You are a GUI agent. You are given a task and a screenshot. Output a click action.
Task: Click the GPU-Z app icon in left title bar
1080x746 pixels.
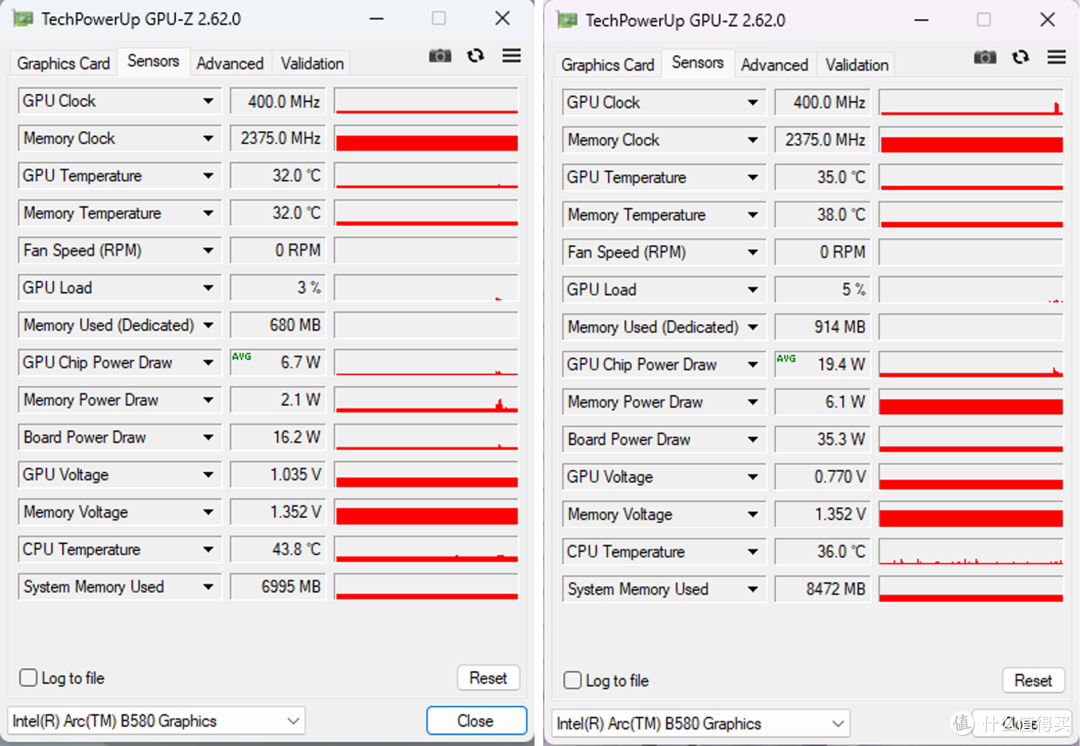[22, 19]
